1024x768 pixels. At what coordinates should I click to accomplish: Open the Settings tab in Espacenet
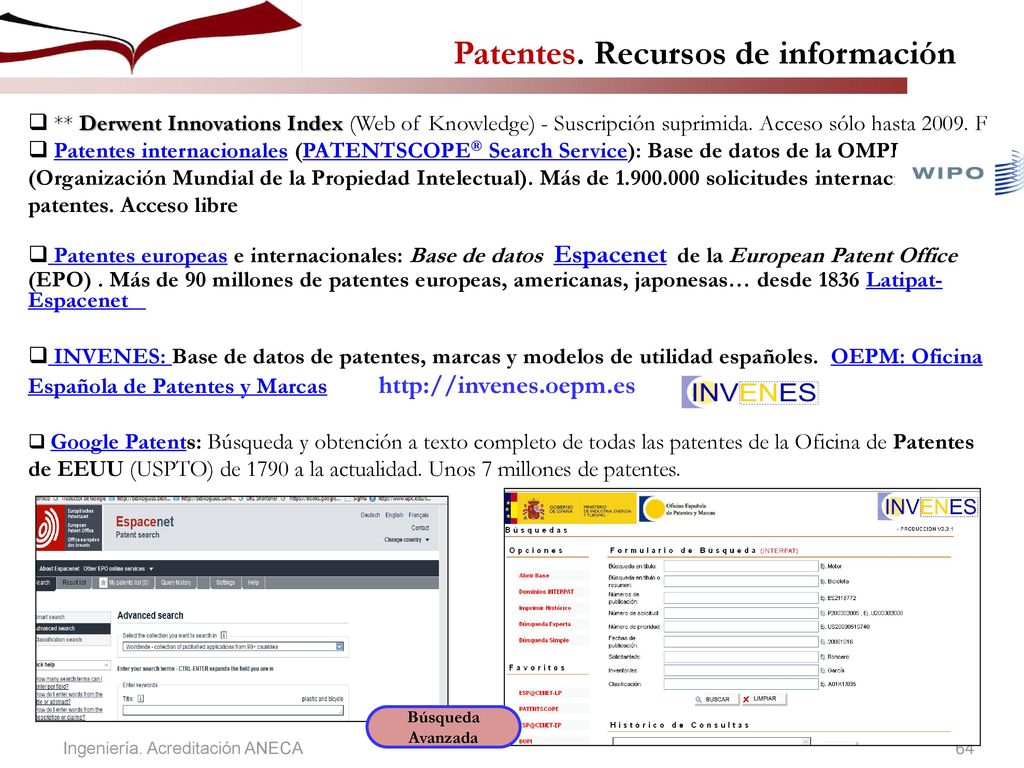coord(225,583)
